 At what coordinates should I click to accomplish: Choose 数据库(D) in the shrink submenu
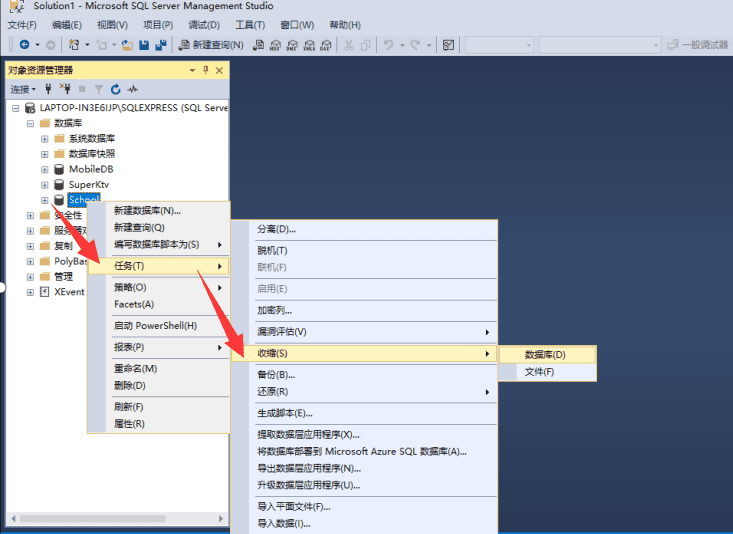click(547, 354)
